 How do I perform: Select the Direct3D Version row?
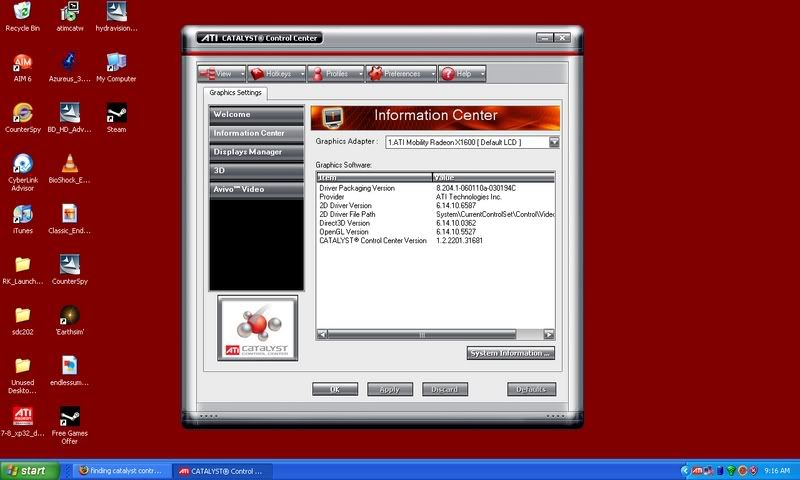pyautogui.click(x=435, y=223)
